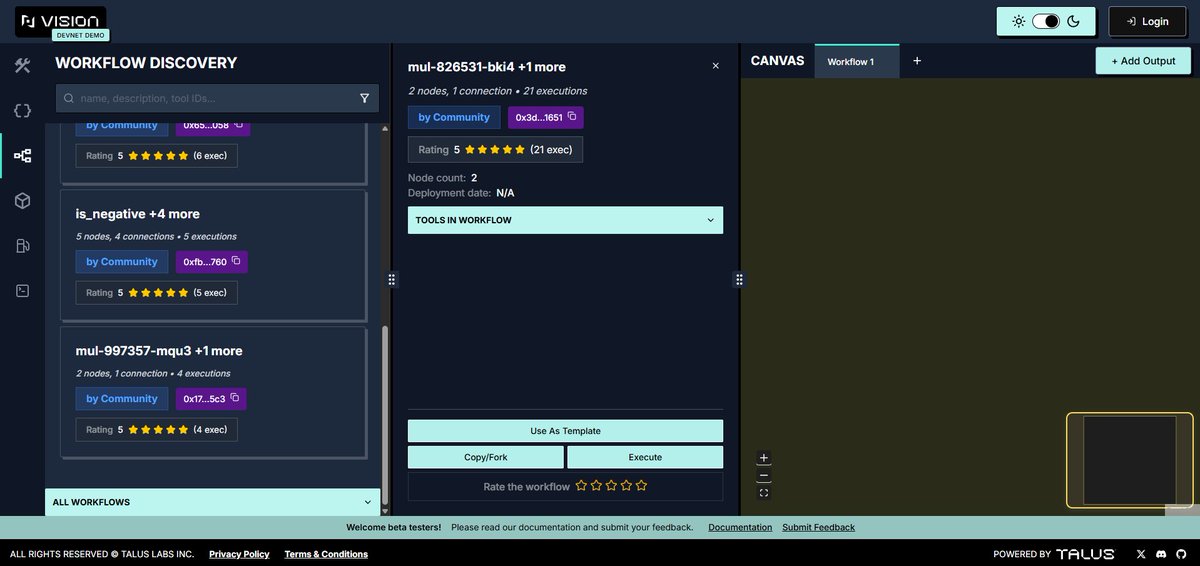Copy address 0x17...5c3 with copy icon

click(x=235, y=398)
